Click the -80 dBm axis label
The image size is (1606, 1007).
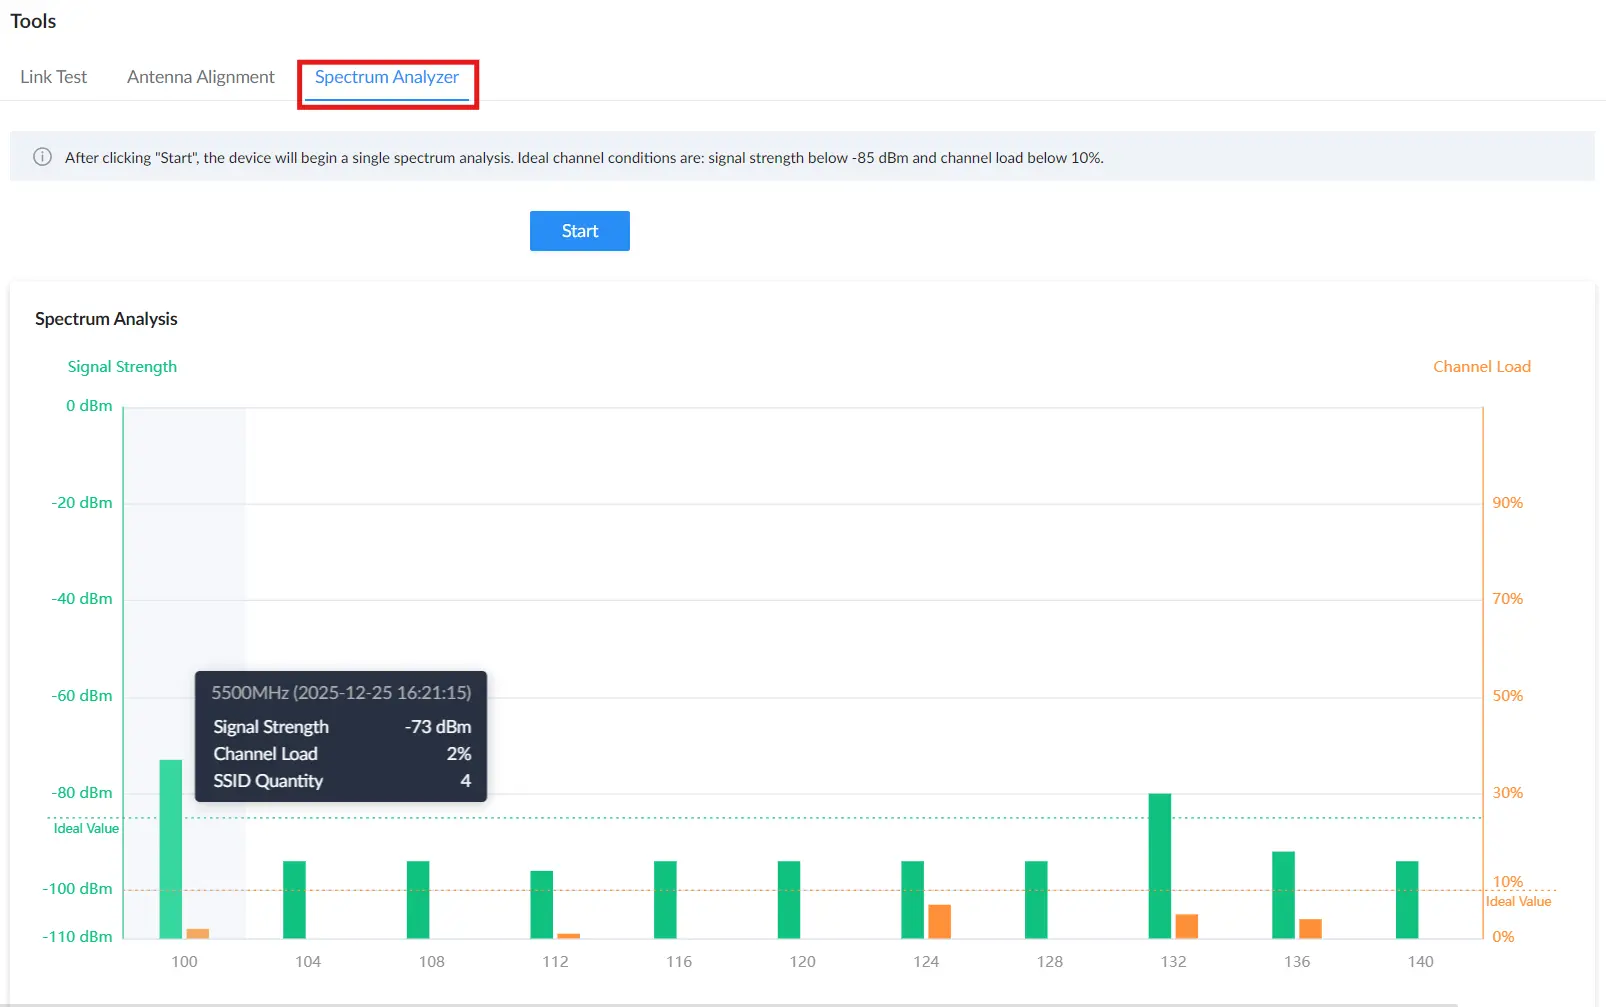(82, 793)
